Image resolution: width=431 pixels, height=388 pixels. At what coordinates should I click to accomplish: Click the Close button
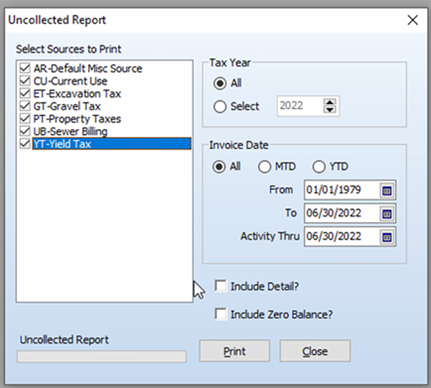point(315,351)
